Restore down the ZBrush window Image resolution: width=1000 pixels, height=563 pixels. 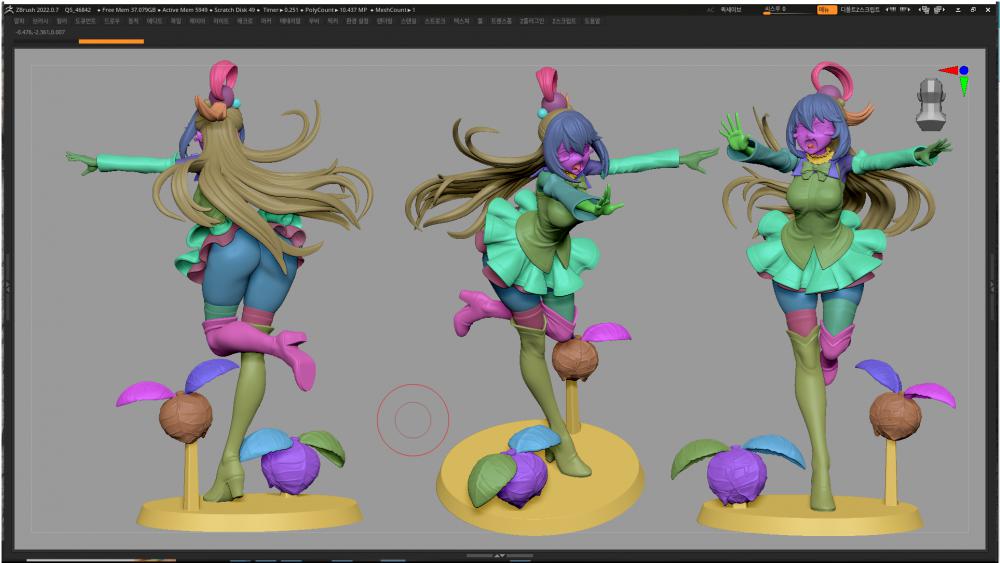(x=973, y=10)
